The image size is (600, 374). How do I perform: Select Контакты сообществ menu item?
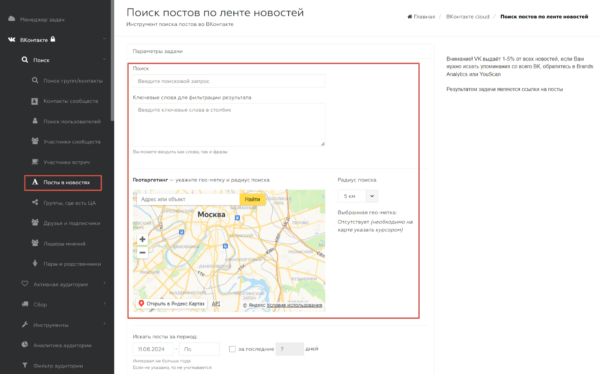click(x=70, y=101)
